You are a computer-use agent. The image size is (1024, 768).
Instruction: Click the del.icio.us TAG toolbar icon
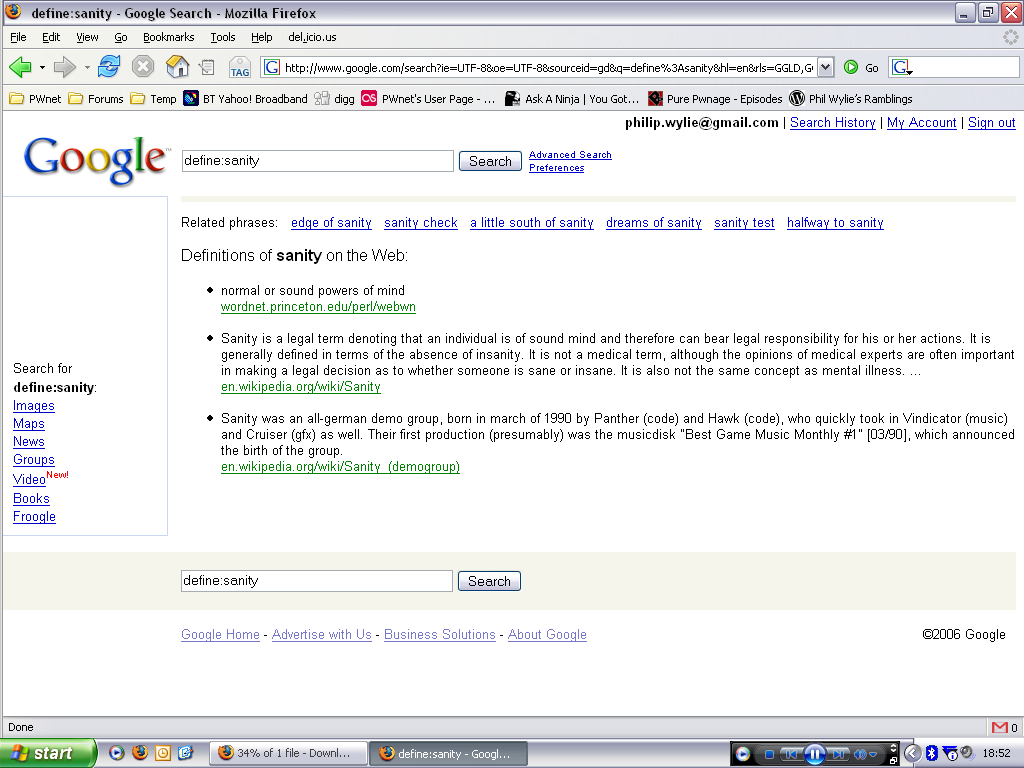239,68
